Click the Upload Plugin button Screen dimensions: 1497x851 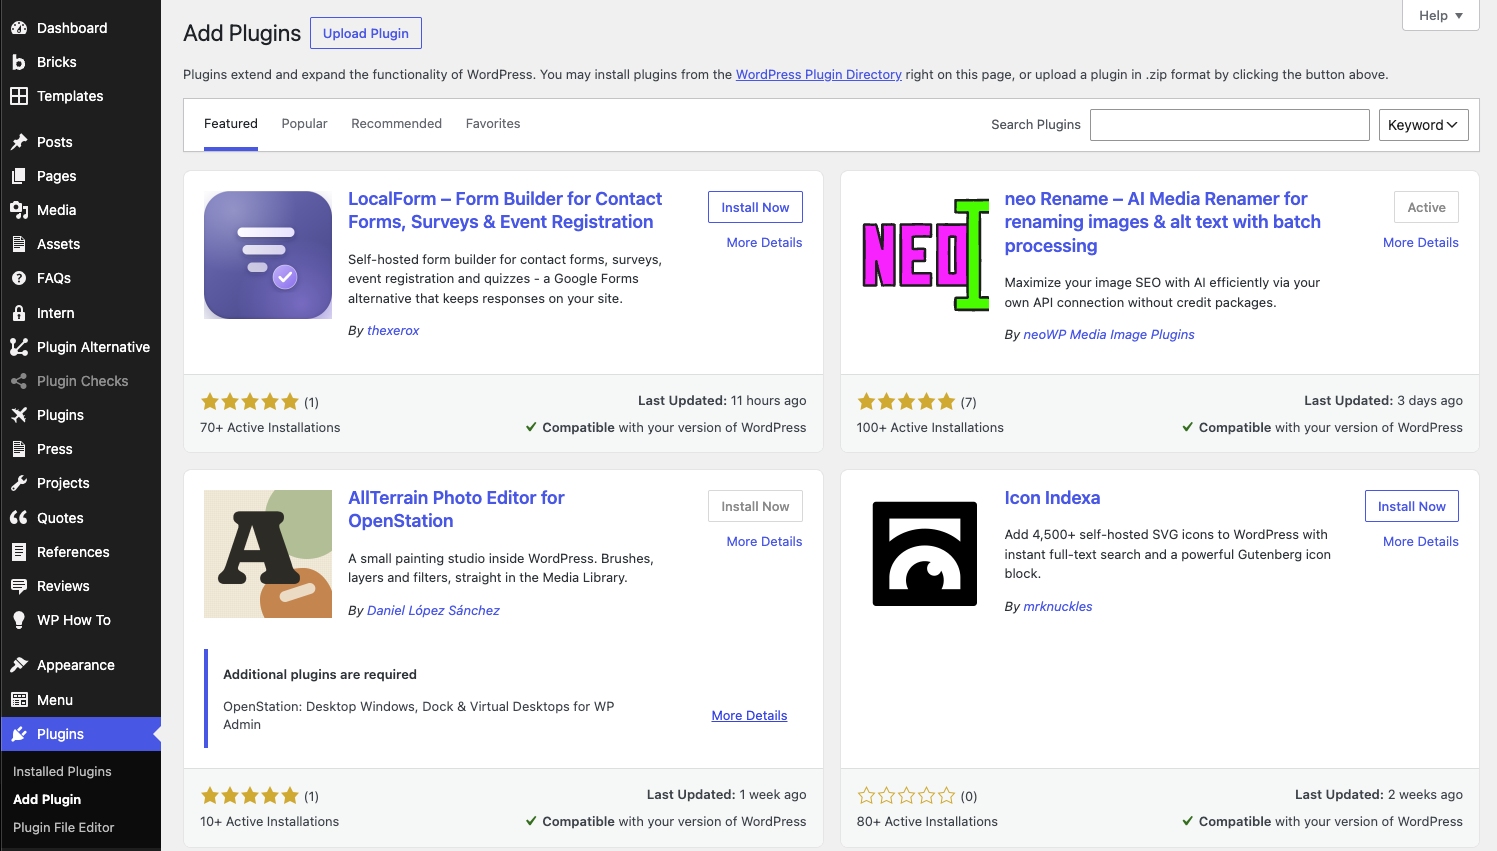(366, 33)
